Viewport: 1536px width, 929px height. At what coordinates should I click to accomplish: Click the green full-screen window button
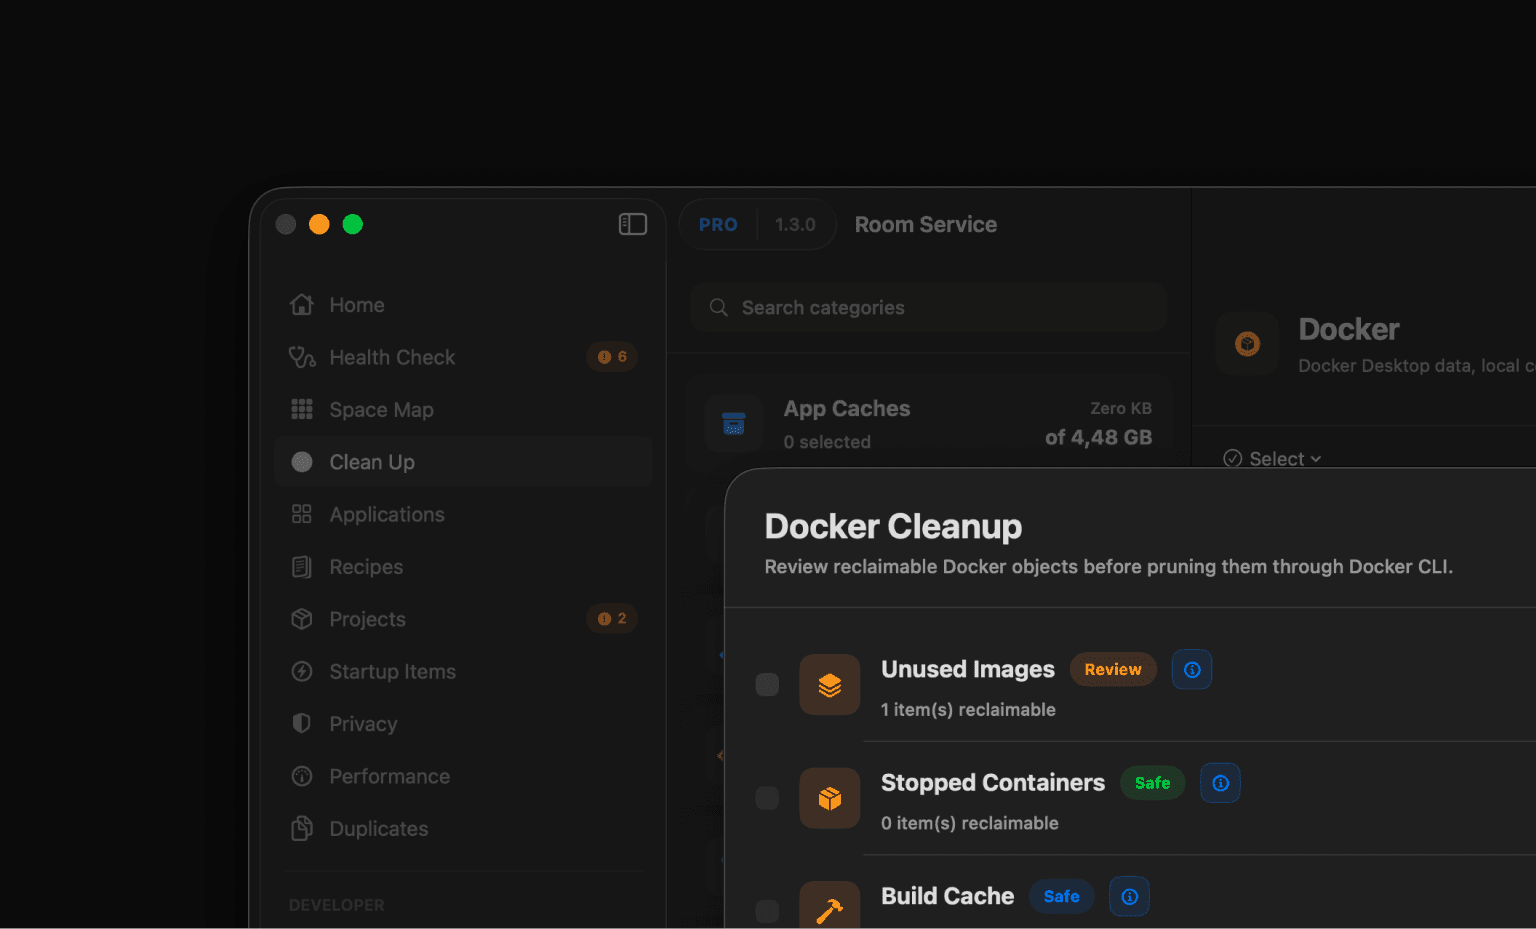(x=353, y=224)
